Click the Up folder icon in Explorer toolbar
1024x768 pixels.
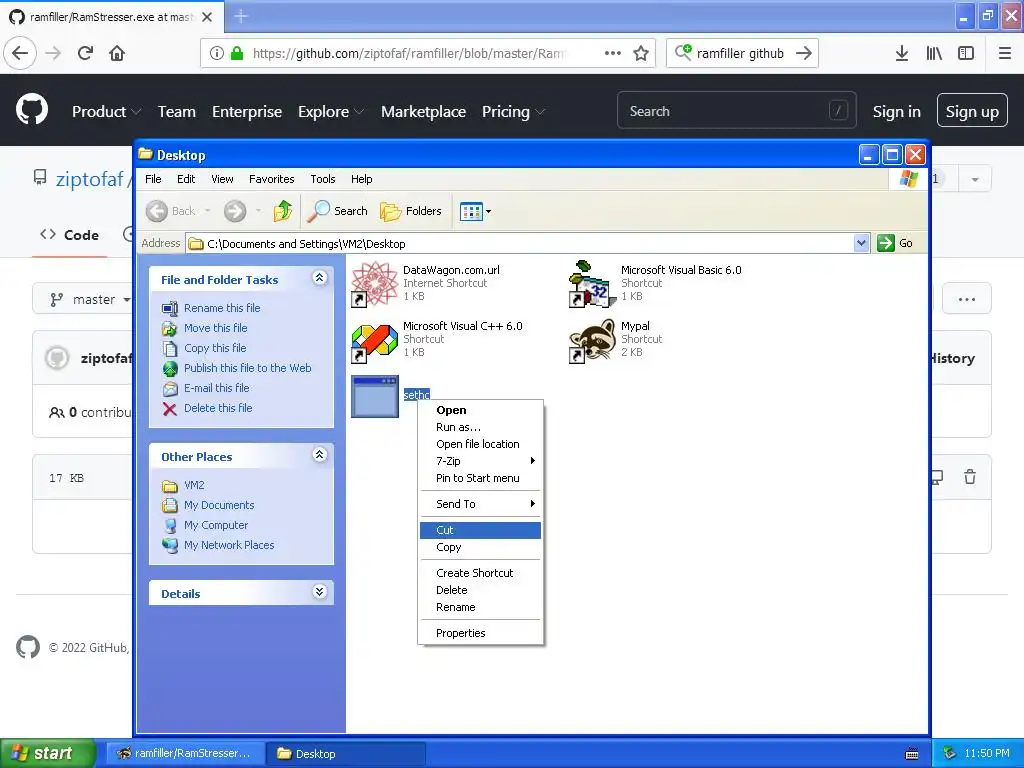point(283,211)
